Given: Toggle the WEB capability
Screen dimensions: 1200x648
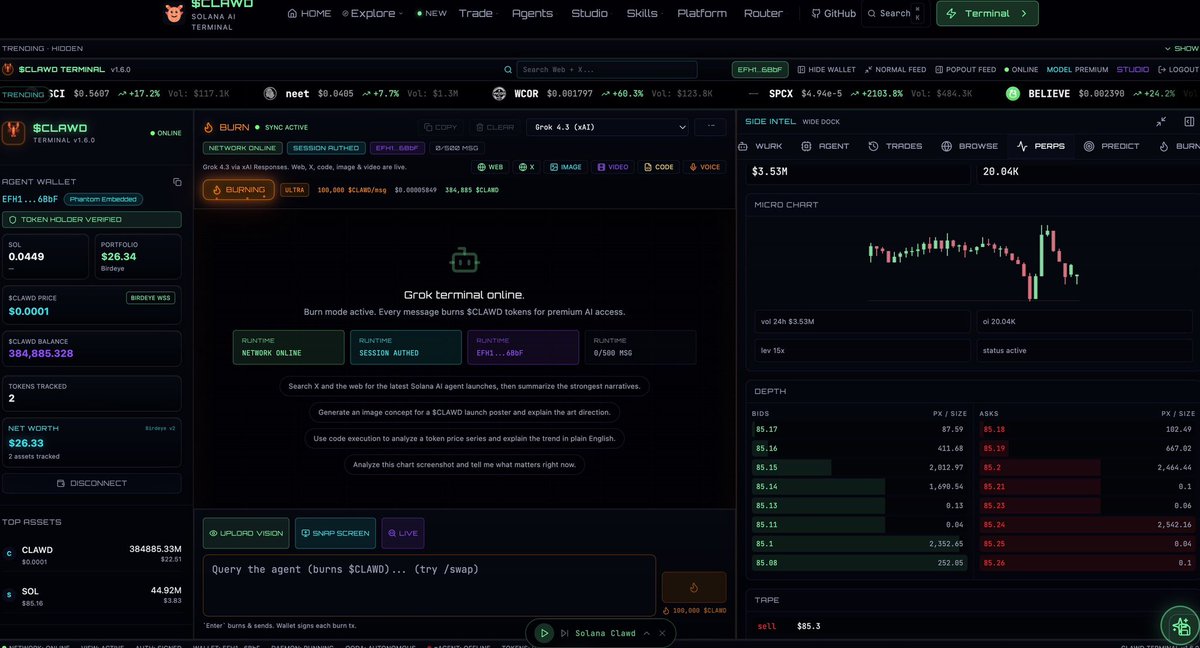Looking at the screenshot, I should click(490, 167).
